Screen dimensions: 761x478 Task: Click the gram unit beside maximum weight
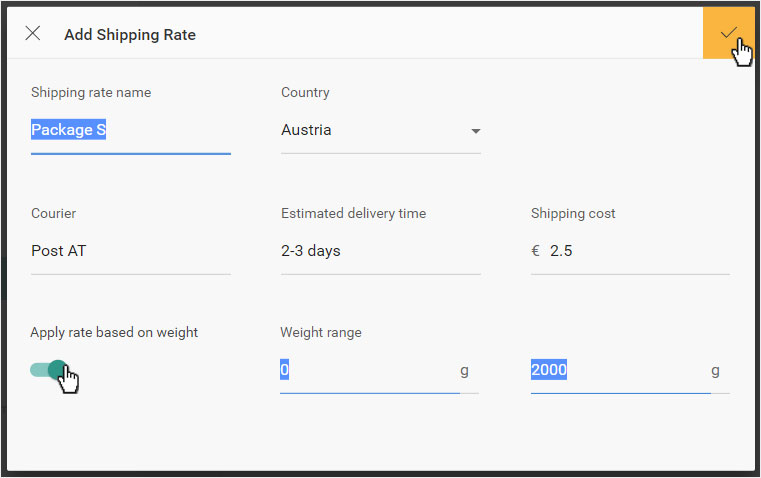tap(715, 371)
